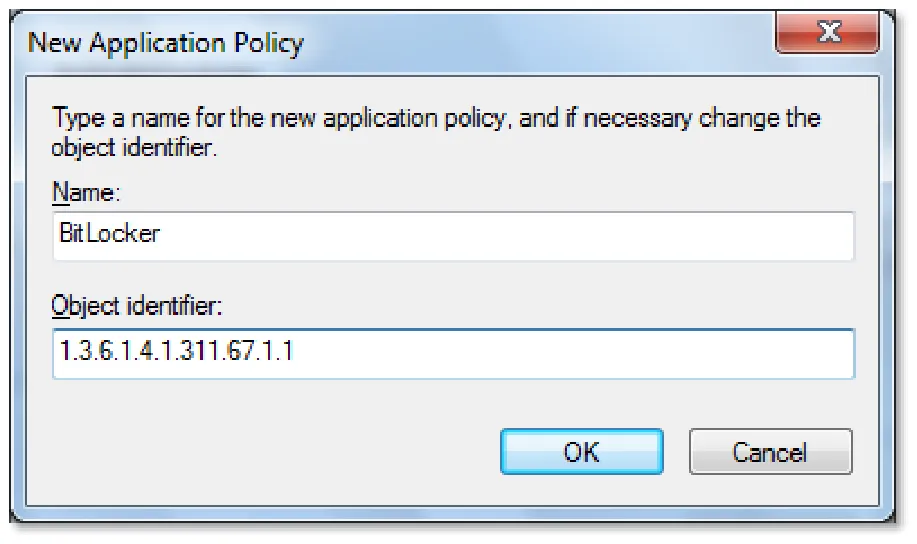Focus the Name text field
The image size is (917, 544).
pyautogui.click(x=453, y=236)
